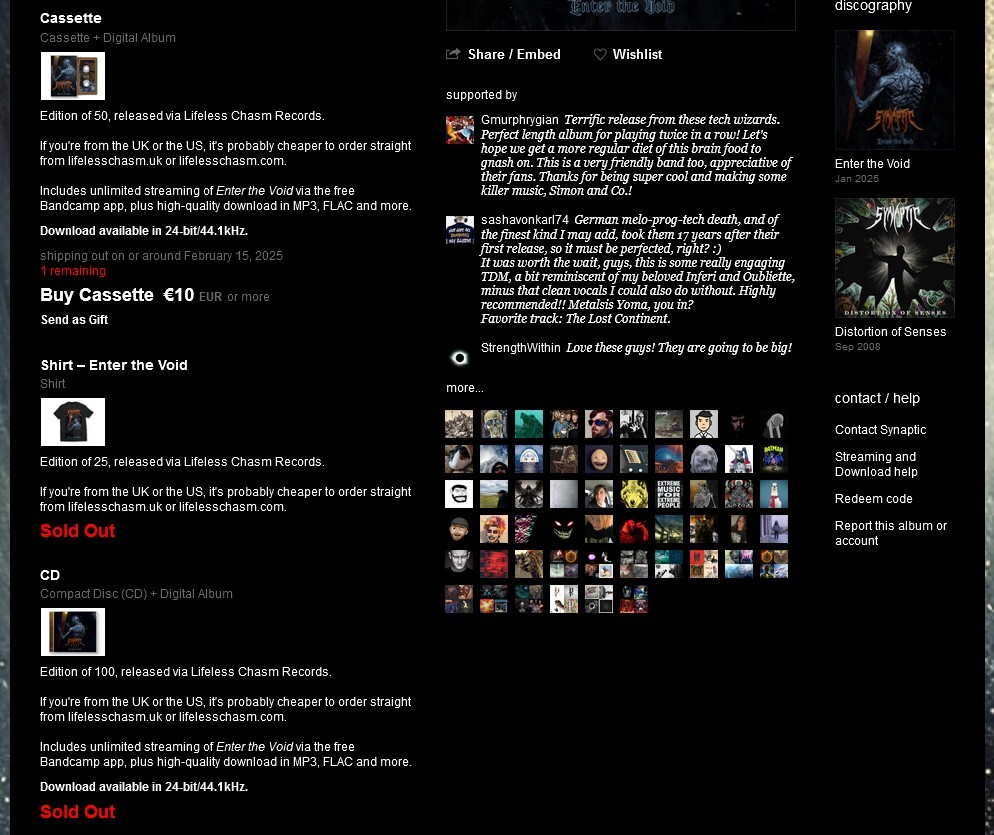The height and width of the screenshot is (835, 994).
Task: Click the Share / Embed arrow icon
Action: (453, 54)
